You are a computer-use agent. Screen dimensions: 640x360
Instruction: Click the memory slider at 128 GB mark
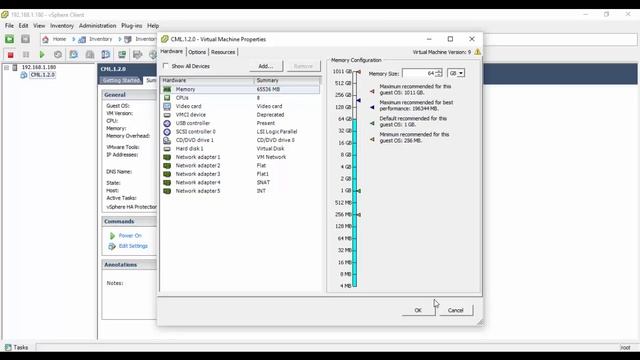pyautogui.click(x=355, y=107)
